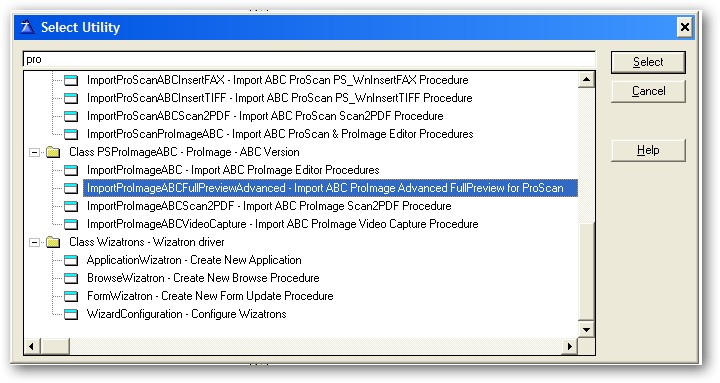Click the Cancel button
Image resolution: width=720 pixels, height=383 pixels.
click(x=648, y=91)
